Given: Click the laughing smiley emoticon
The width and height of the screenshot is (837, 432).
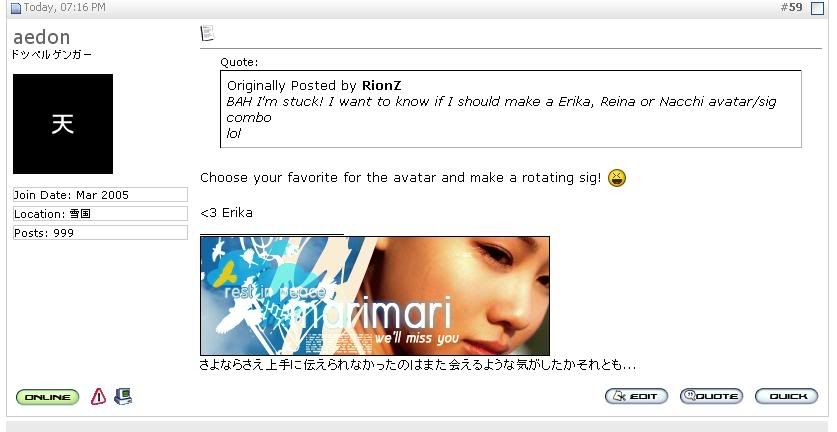Looking at the screenshot, I should pos(617,178).
